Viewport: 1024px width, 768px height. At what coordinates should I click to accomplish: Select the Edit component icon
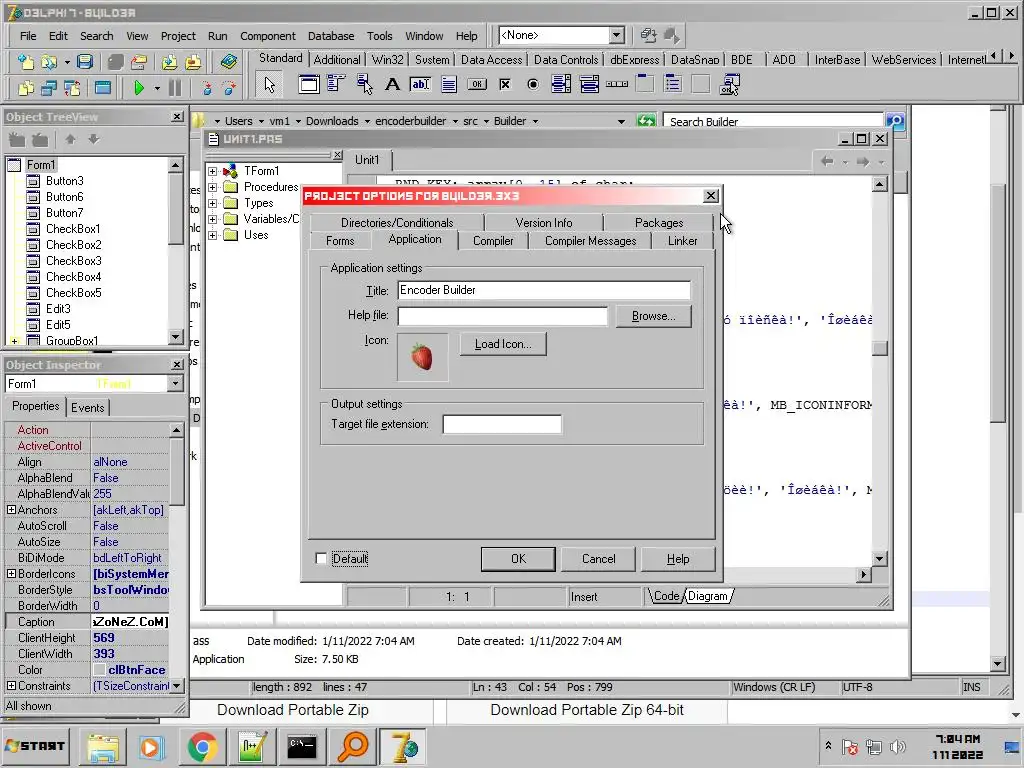pyautogui.click(x=420, y=84)
